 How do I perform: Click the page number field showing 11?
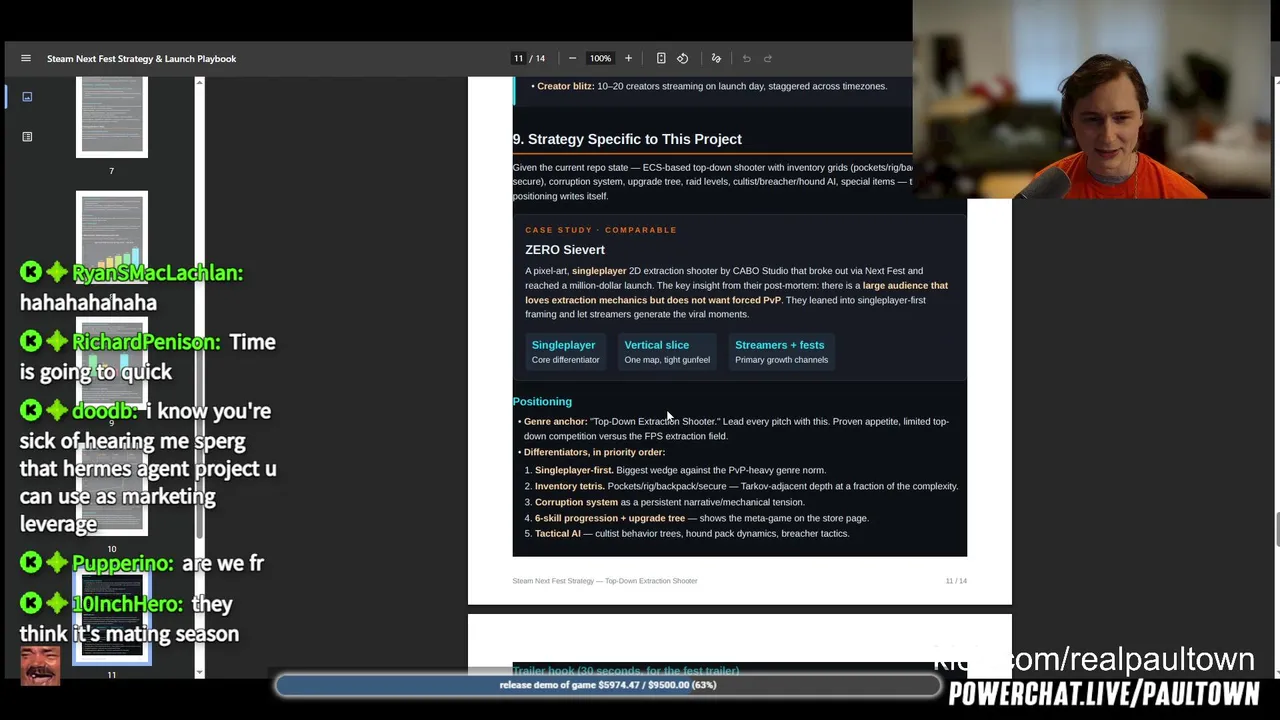519,58
